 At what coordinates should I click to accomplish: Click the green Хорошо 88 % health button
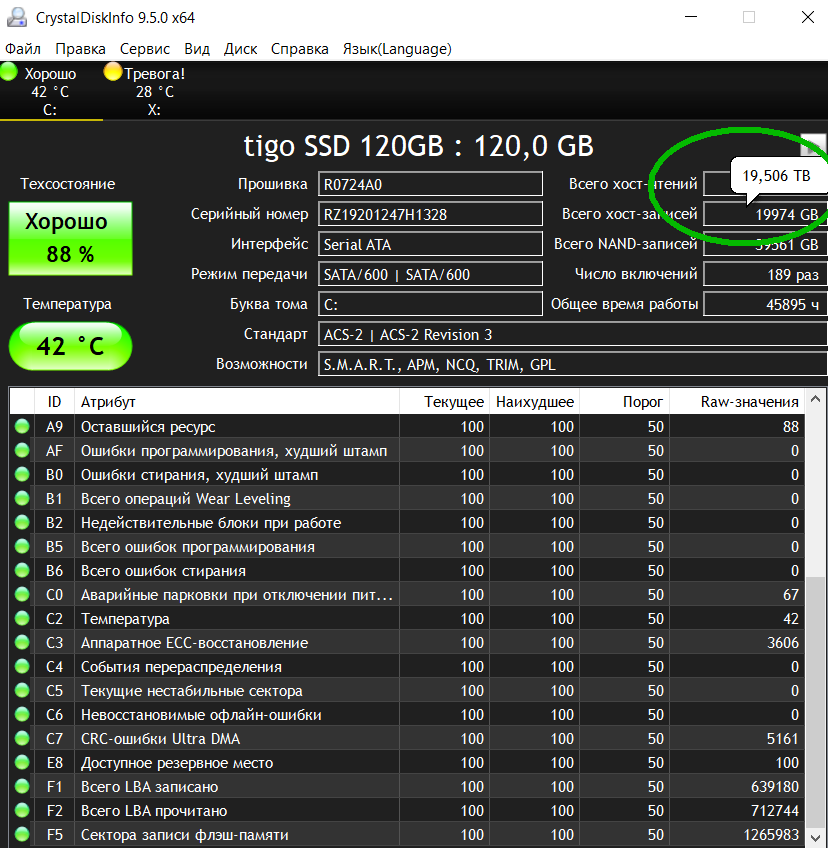70,238
